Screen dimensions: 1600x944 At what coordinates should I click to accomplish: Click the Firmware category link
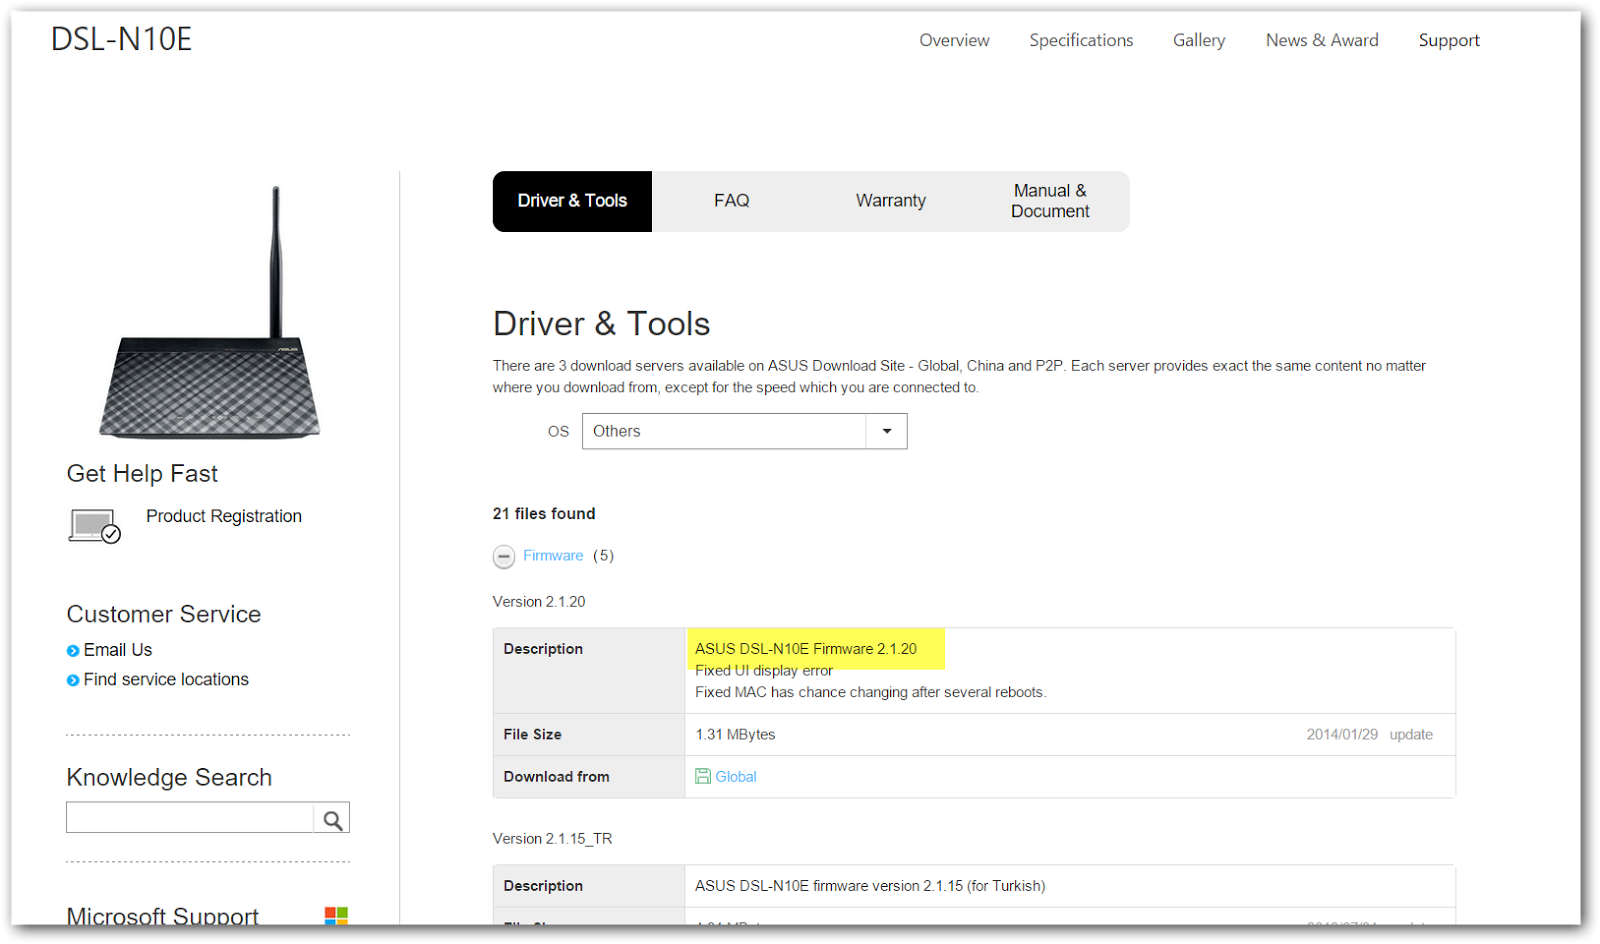tap(553, 555)
